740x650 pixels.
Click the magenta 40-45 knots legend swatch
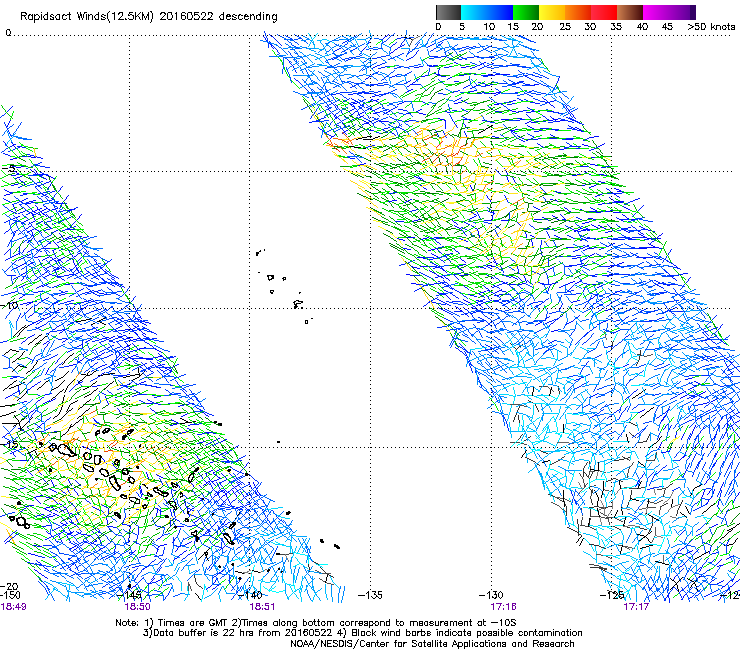pos(656,12)
